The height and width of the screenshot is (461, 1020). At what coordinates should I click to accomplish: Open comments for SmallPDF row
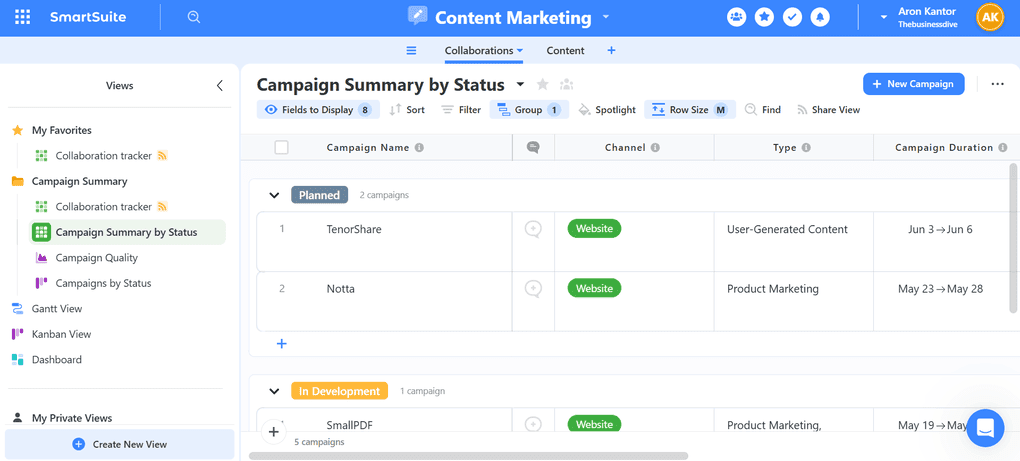533,424
